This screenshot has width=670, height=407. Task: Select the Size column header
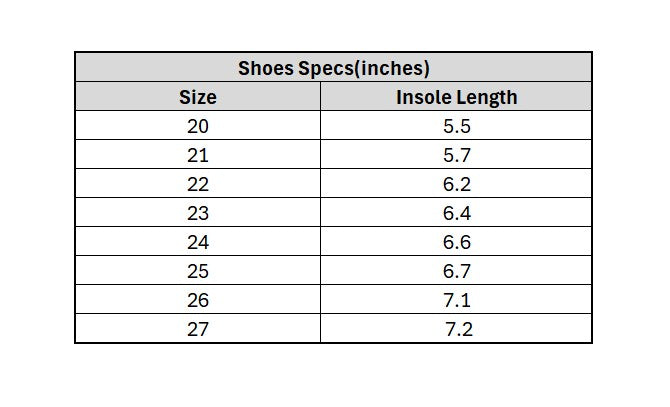click(x=198, y=97)
